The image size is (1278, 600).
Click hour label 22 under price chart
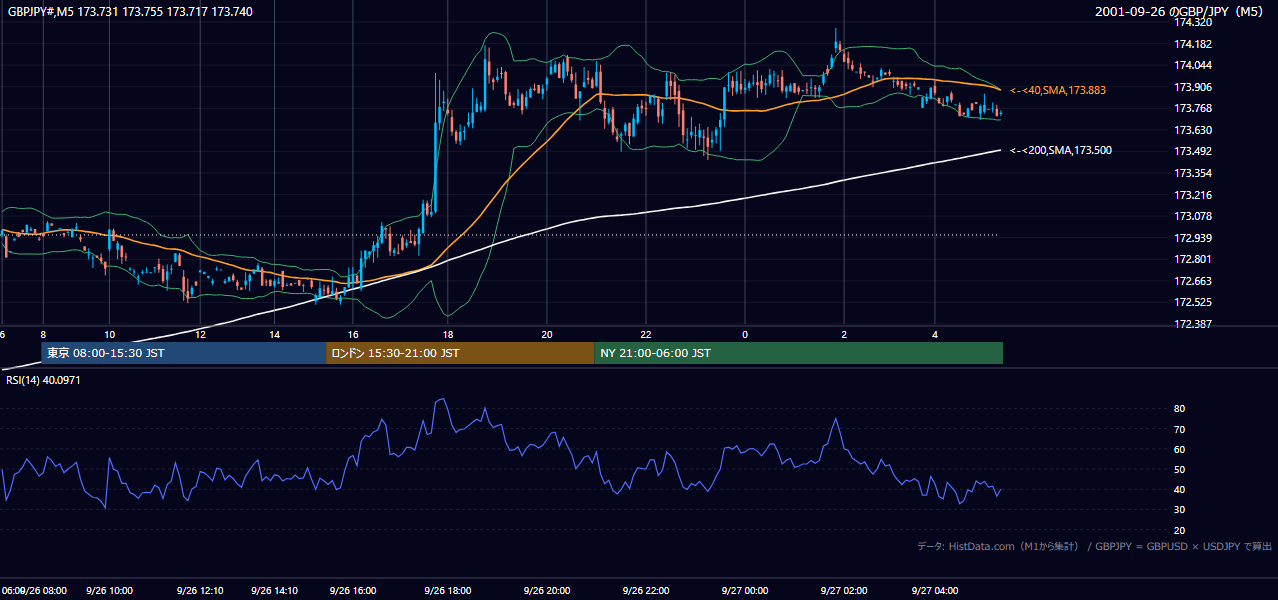(646, 334)
